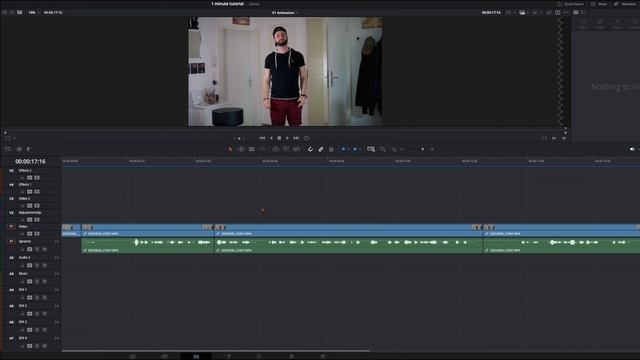Click the Stop transport button
This screenshot has height=360, width=640.
tap(279, 138)
